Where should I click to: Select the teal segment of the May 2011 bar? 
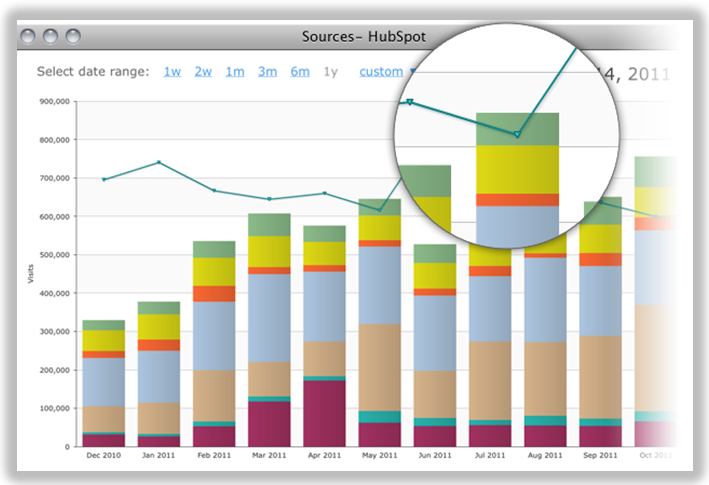pyautogui.click(x=379, y=417)
